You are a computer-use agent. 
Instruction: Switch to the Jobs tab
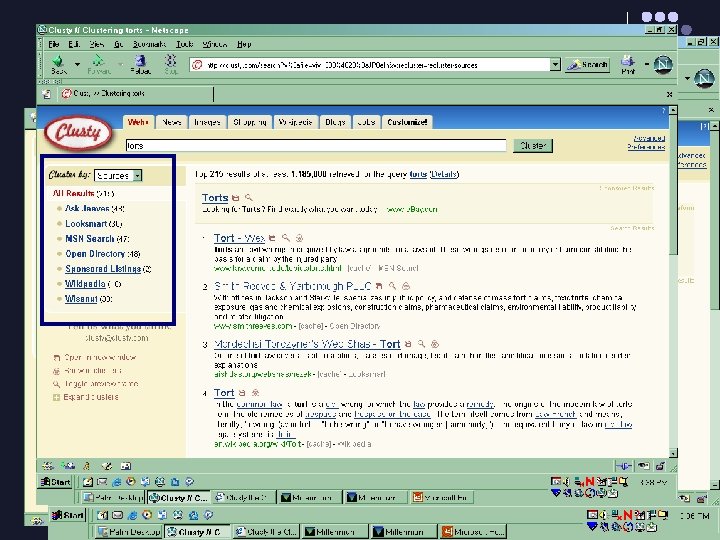[366, 122]
